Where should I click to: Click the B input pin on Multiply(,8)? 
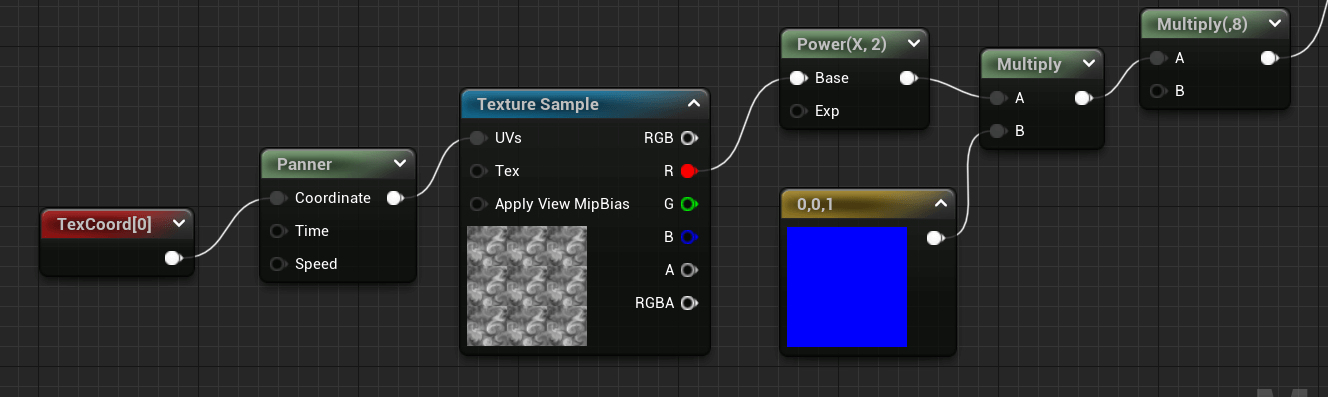pos(1158,91)
